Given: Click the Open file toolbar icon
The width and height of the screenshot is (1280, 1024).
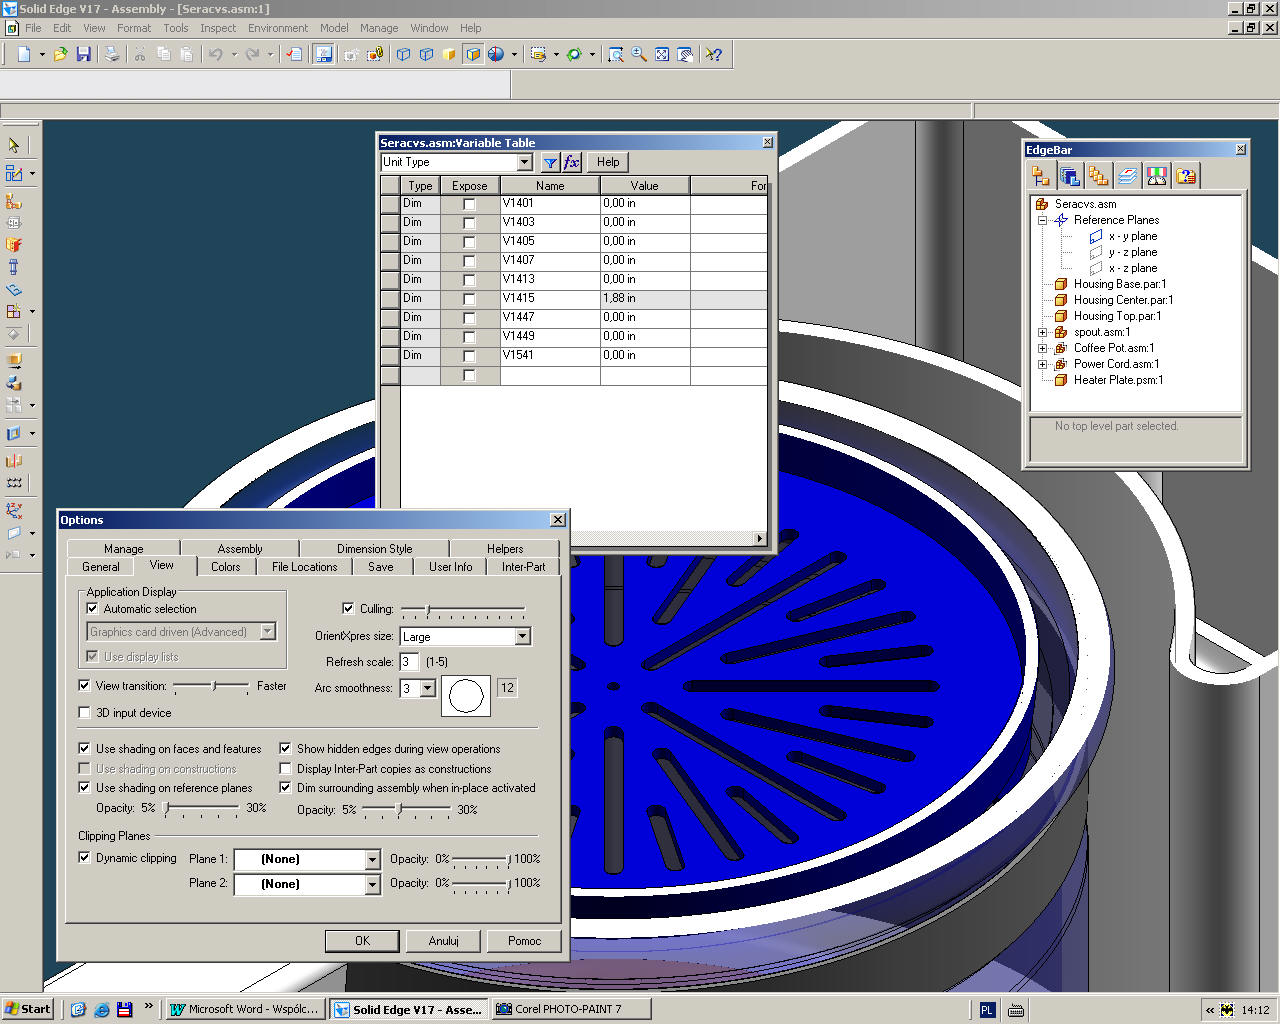Looking at the screenshot, I should click(x=61, y=54).
